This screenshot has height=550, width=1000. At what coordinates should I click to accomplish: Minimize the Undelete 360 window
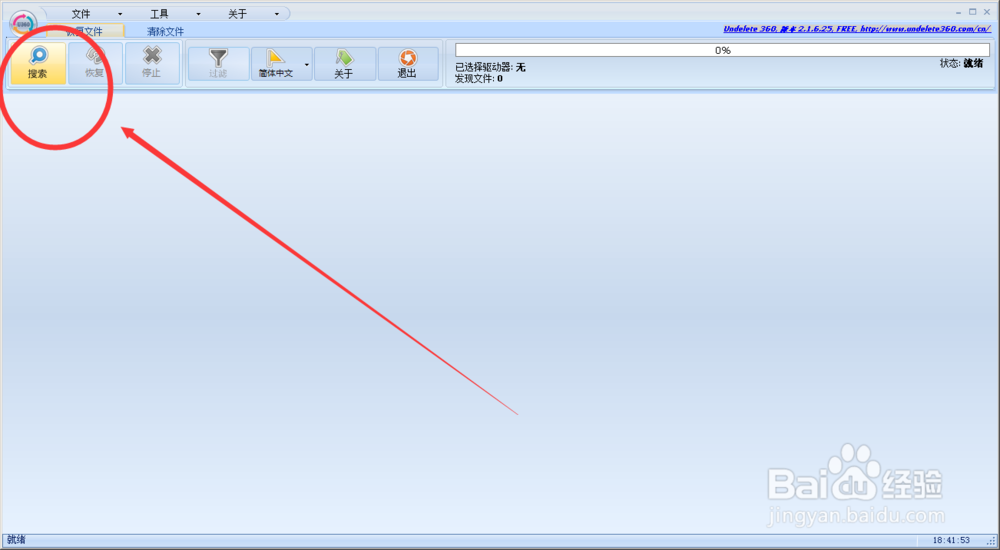point(959,12)
